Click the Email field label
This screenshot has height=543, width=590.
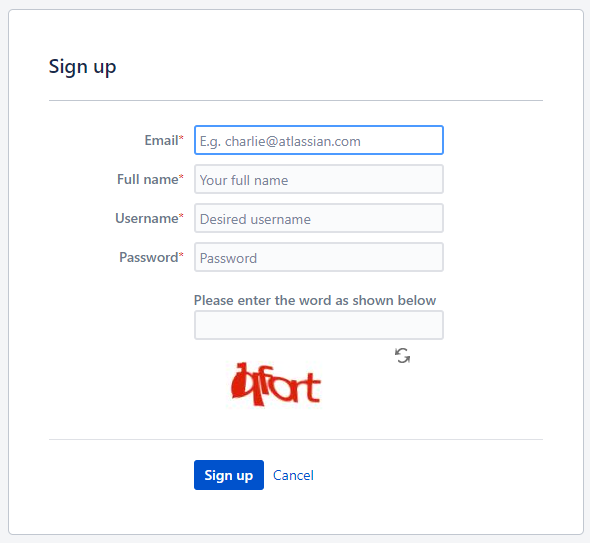[161, 140]
